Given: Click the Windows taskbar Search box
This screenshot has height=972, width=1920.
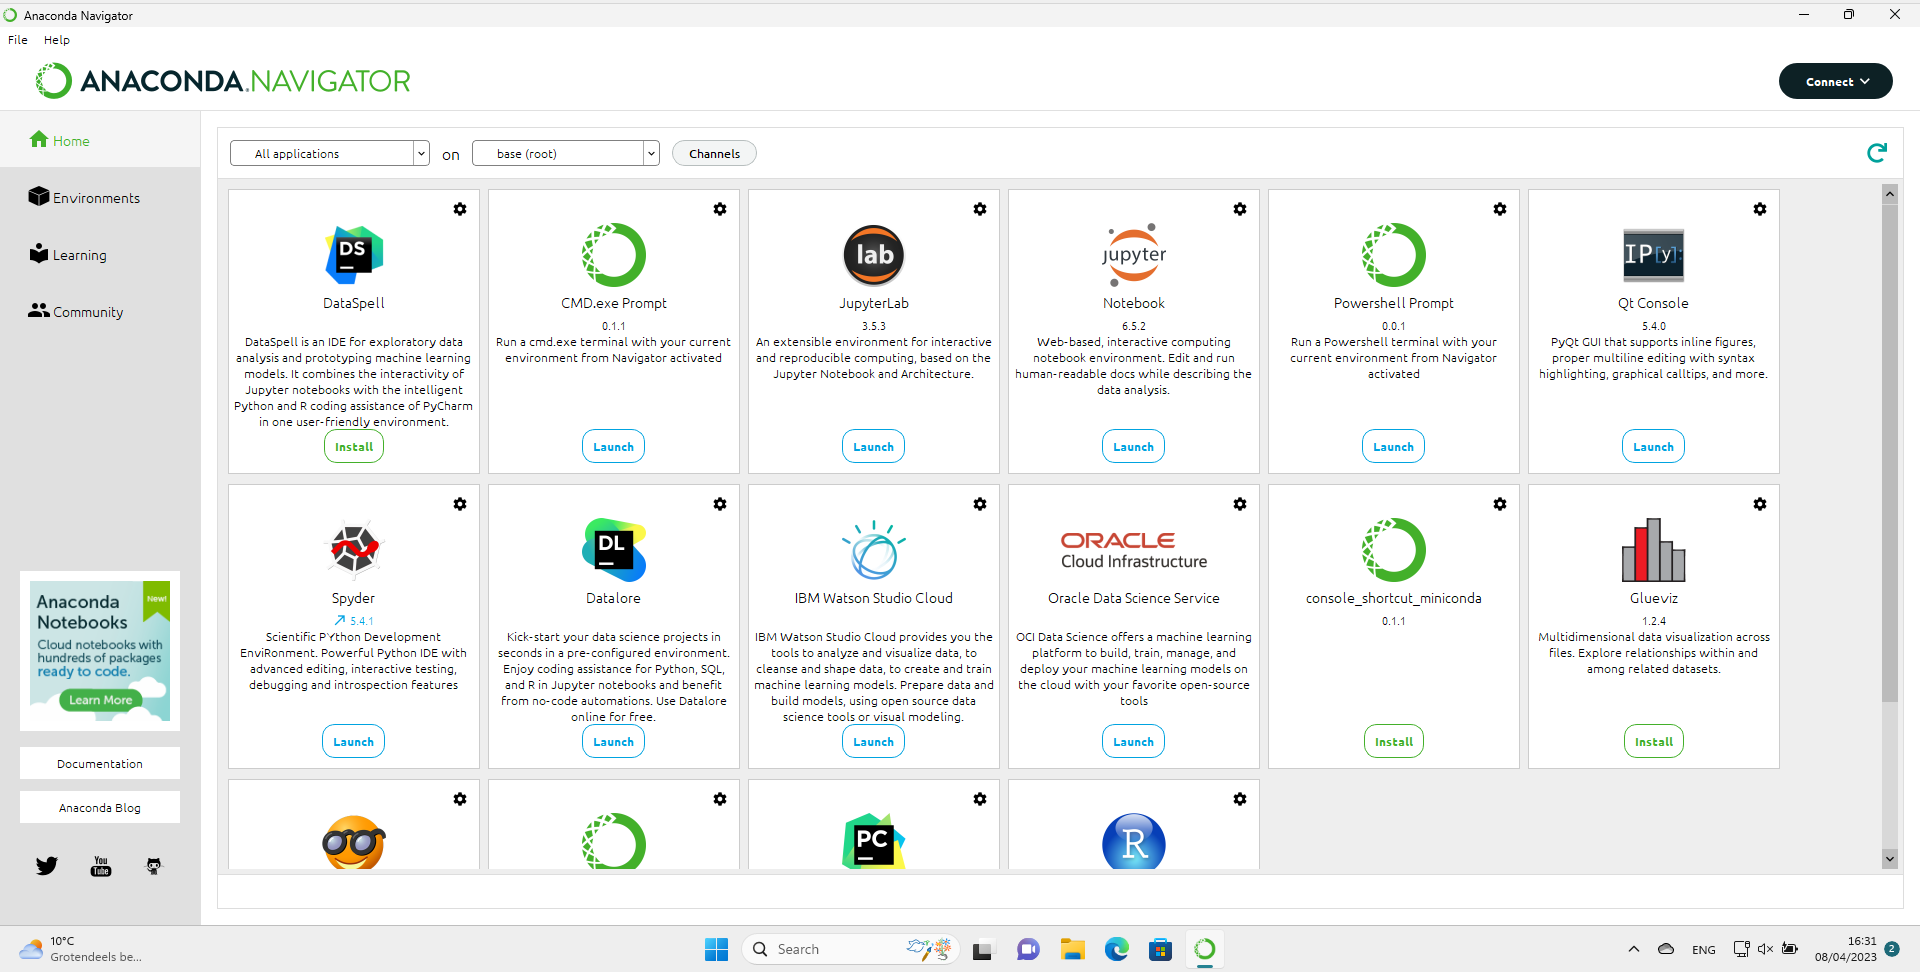Looking at the screenshot, I should coord(850,949).
